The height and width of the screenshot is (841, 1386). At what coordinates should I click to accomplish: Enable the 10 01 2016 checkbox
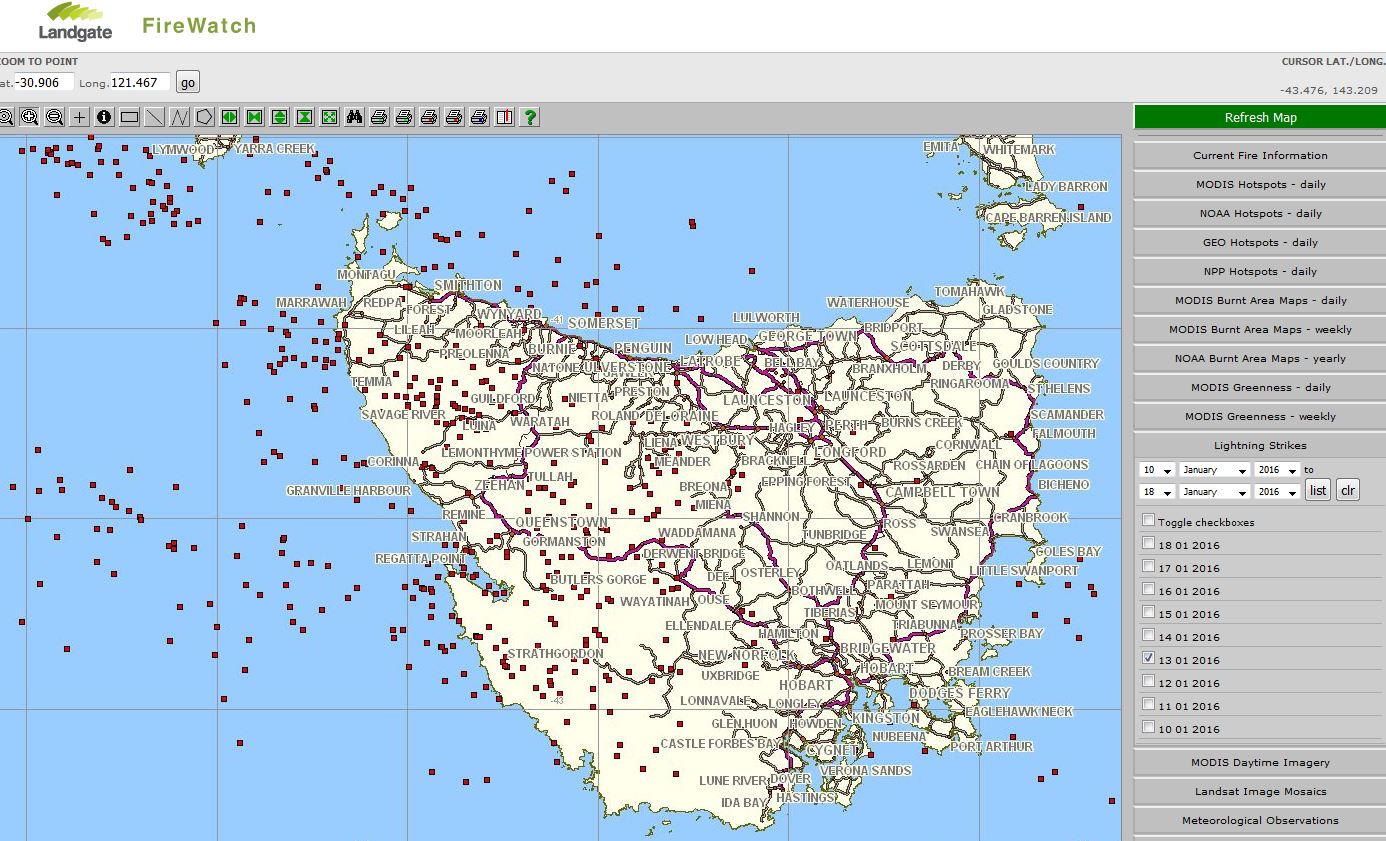pos(1148,727)
